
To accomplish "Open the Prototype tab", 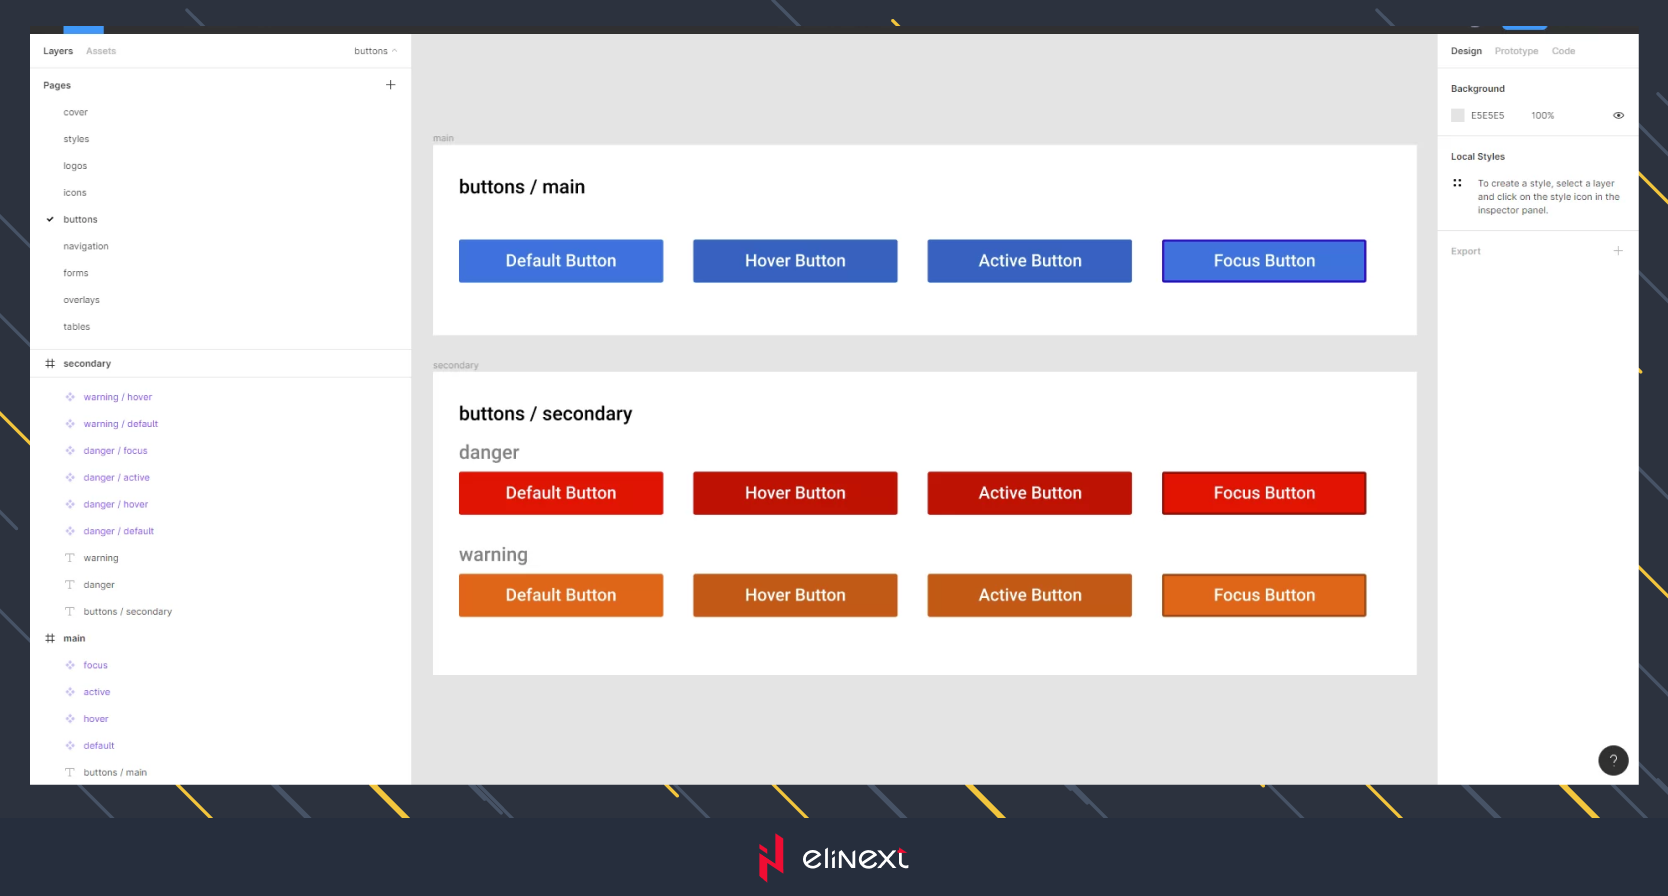I will (x=1516, y=51).
